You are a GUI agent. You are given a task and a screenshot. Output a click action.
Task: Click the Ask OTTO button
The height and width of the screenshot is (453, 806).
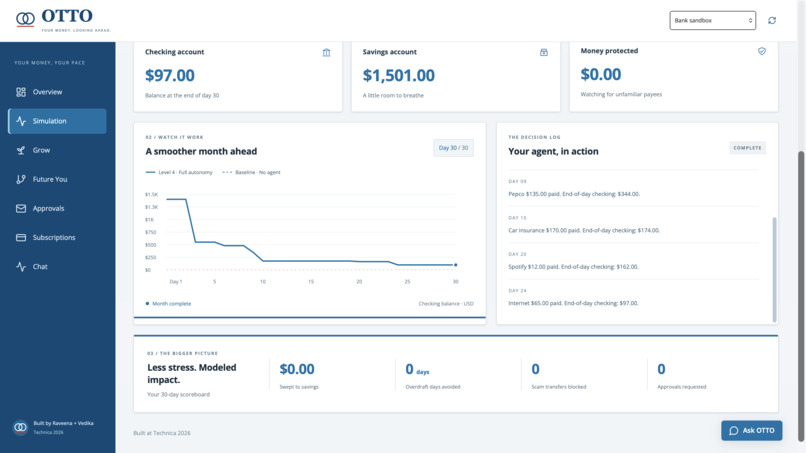point(752,430)
